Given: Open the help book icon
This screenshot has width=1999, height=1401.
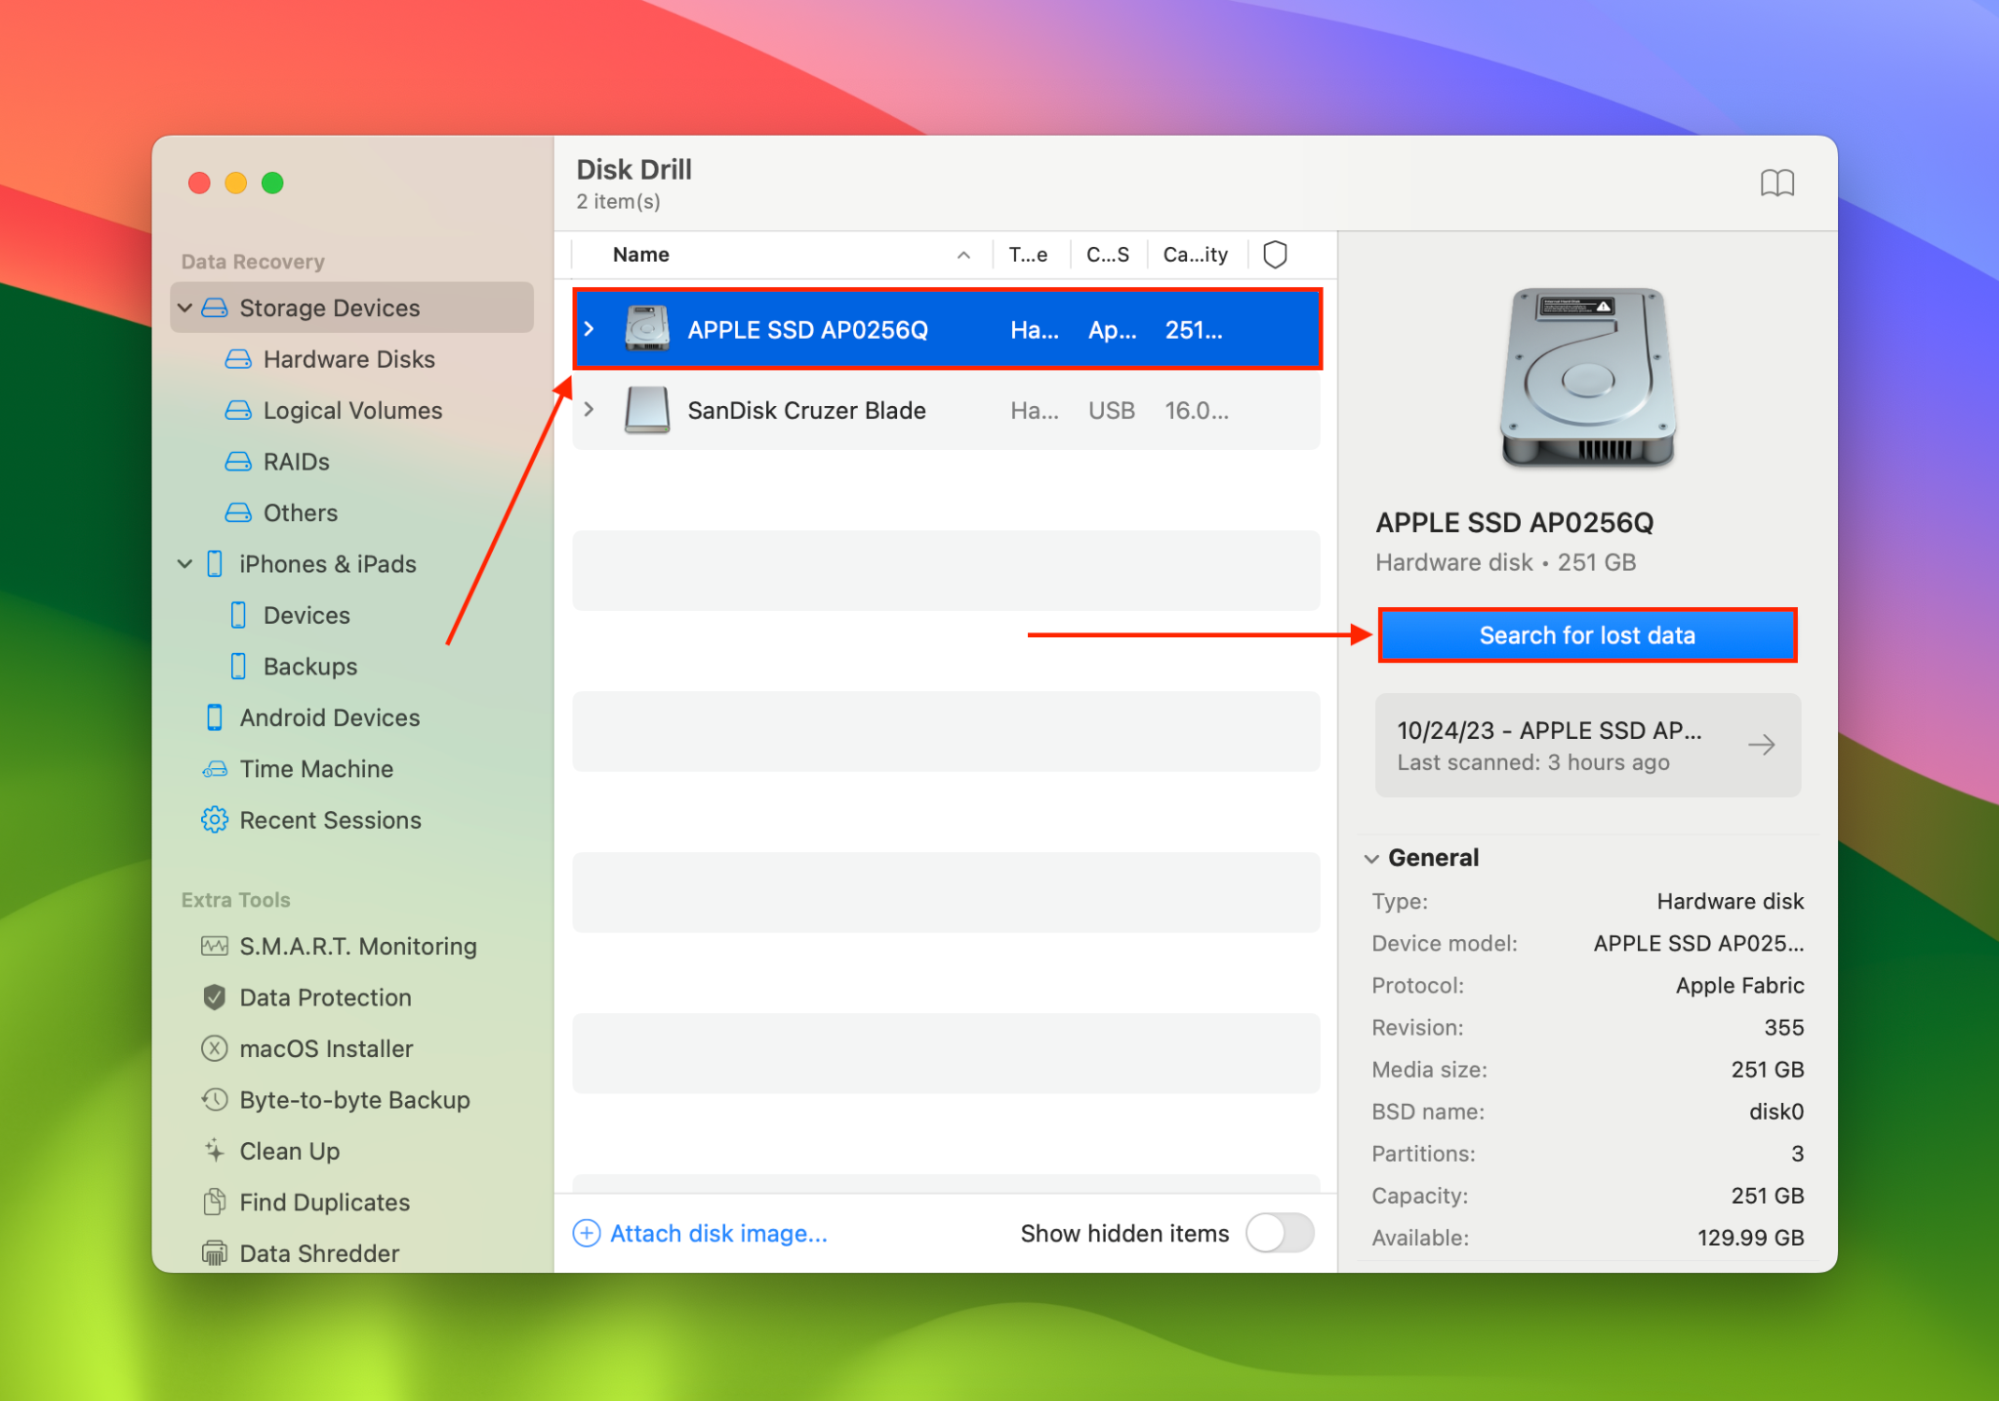Looking at the screenshot, I should (x=1777, y=183).
